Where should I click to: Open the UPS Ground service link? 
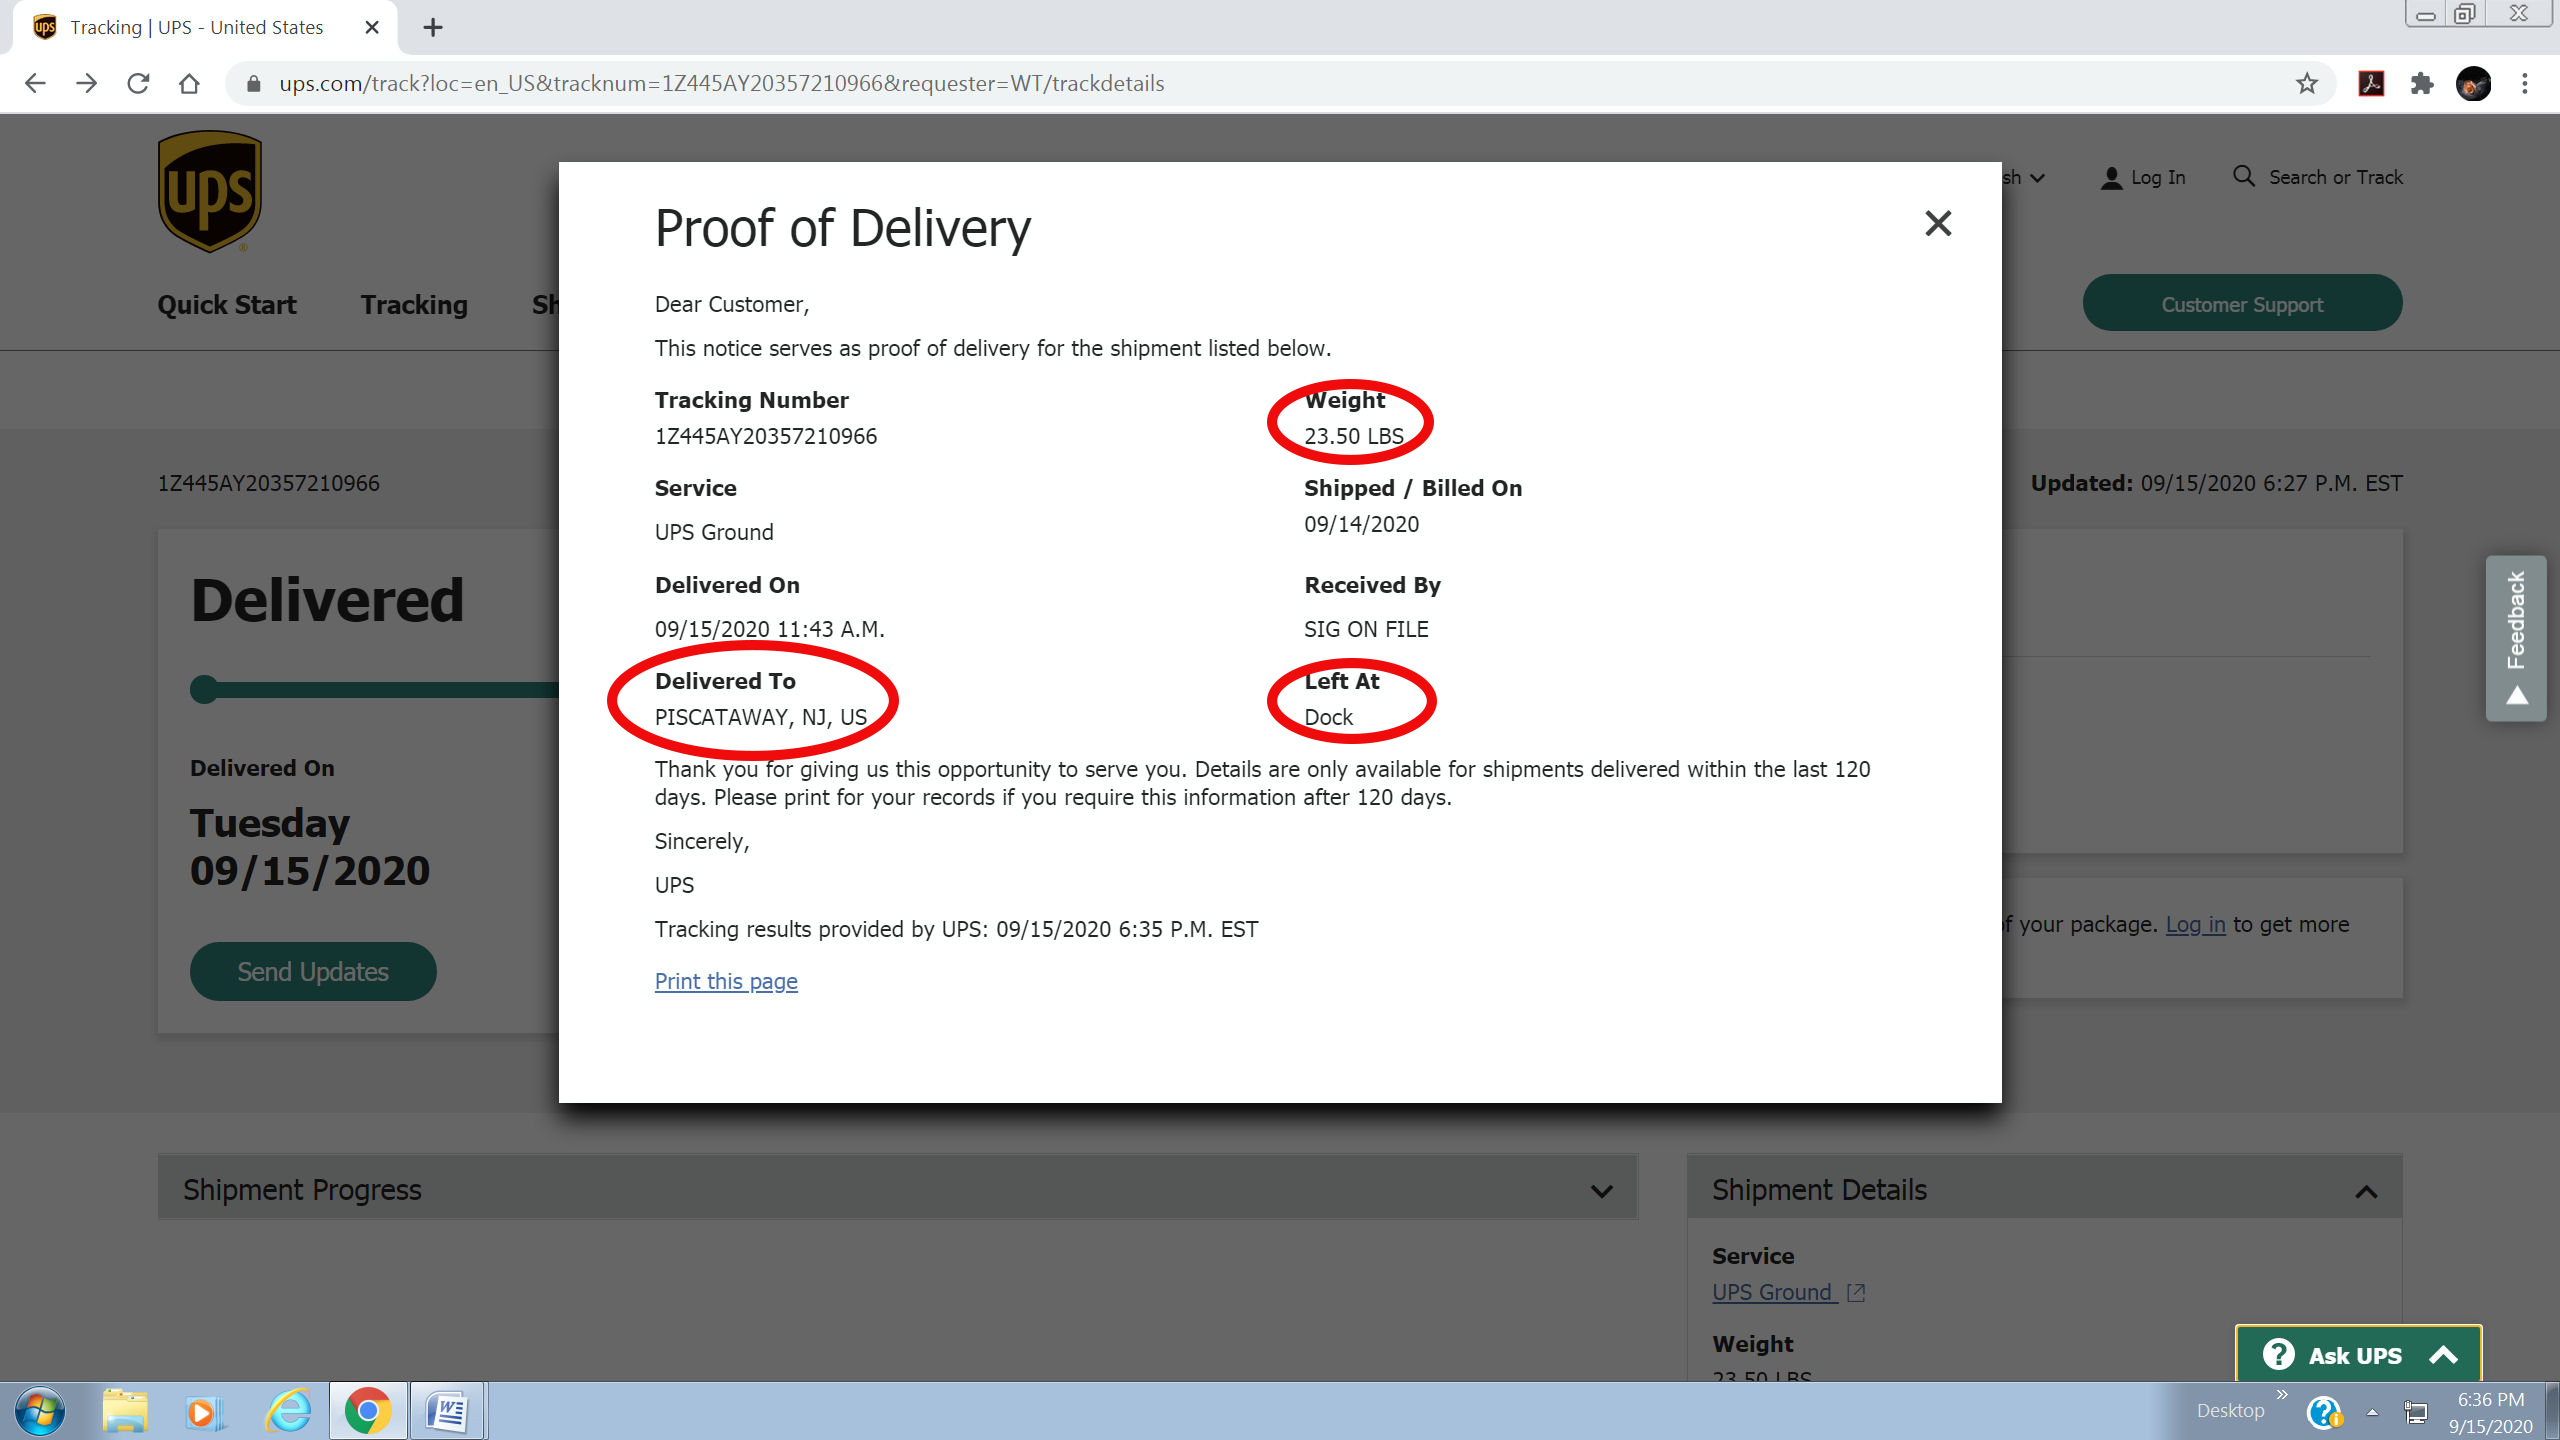[x=1788, y=1292]
